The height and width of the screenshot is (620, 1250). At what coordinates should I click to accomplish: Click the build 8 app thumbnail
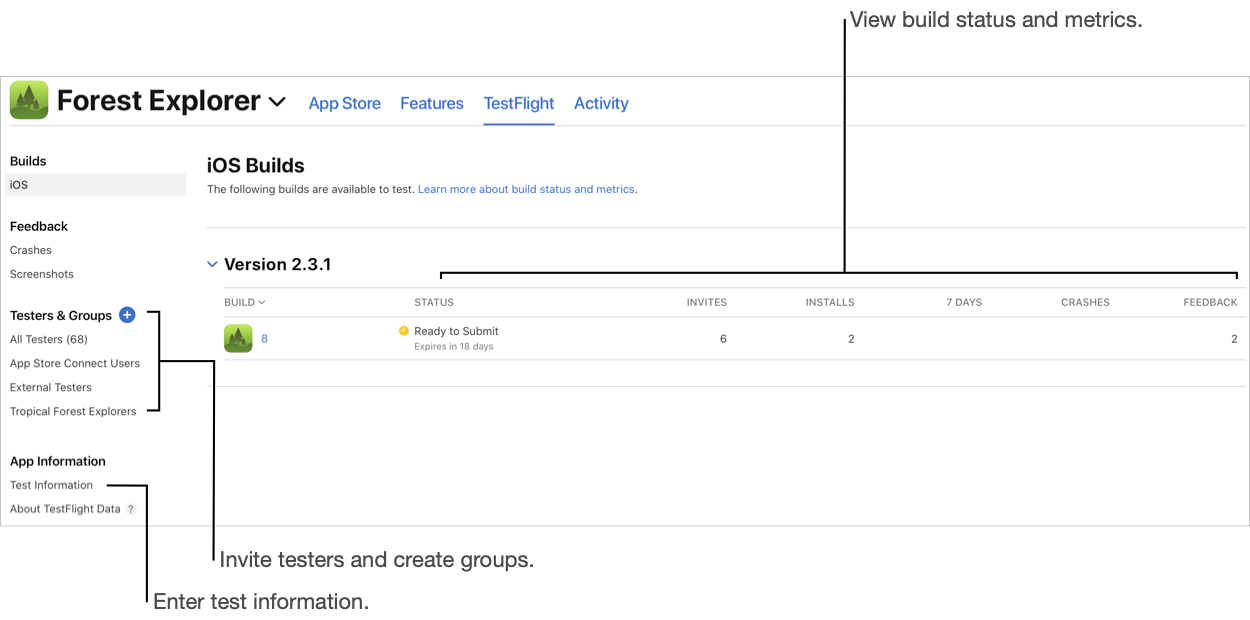pos(238,339)
